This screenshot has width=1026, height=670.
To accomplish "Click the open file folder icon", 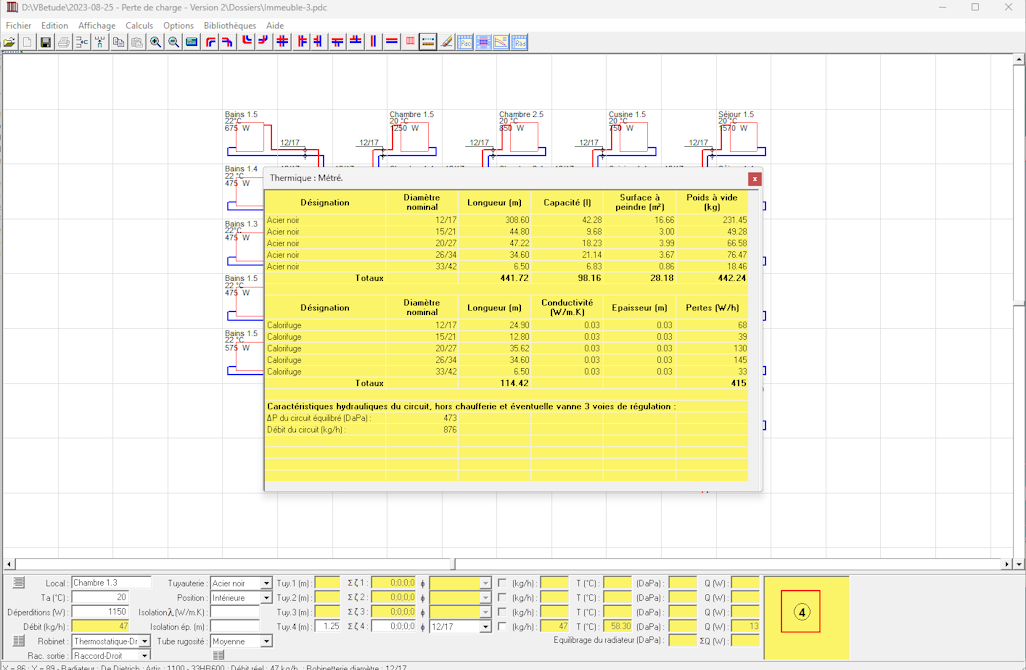I will 9,42.
